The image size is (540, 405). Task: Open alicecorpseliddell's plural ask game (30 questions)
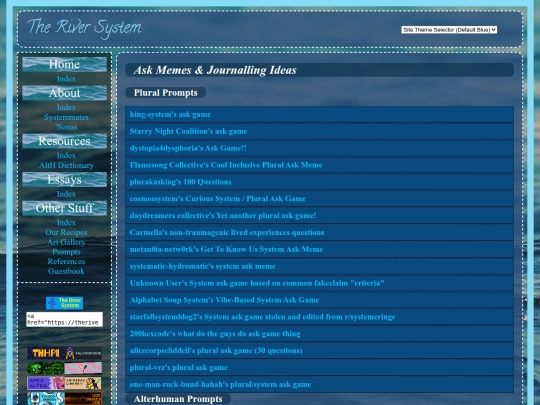319,351
